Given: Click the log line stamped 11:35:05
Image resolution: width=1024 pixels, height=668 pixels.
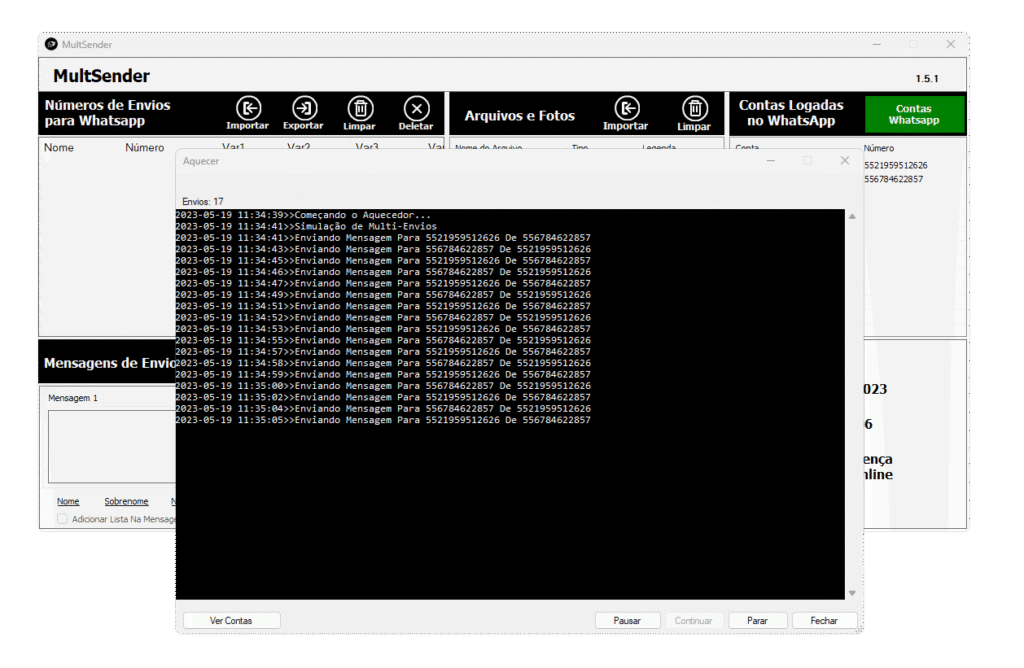Looking at the screenshot, I should (383, 420).
